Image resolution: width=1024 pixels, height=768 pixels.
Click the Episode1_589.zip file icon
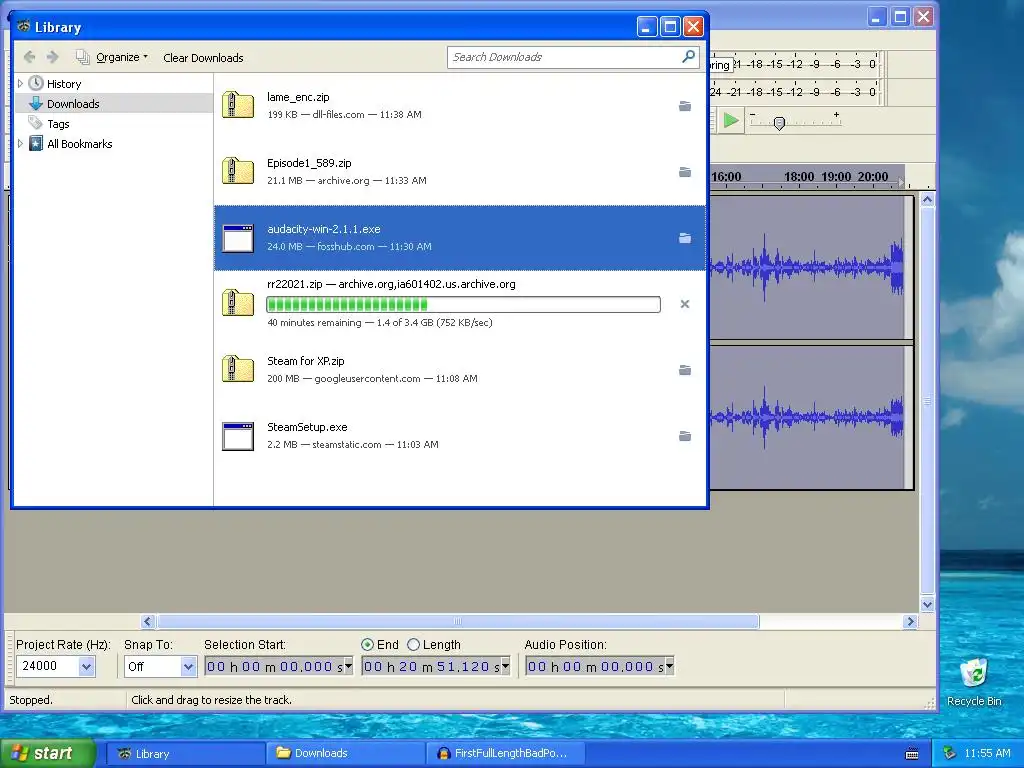coord(238,171)
